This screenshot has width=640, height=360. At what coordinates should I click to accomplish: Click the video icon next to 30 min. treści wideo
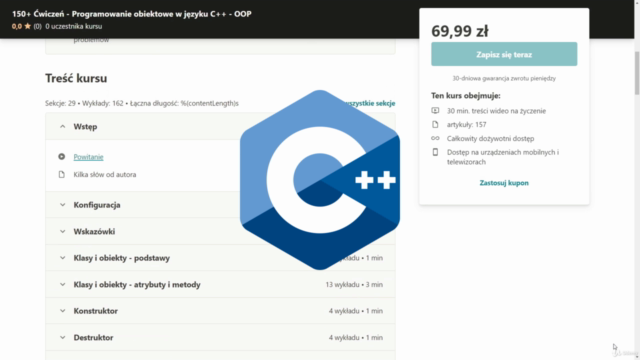pyautogui.click(x=435, y=111)
